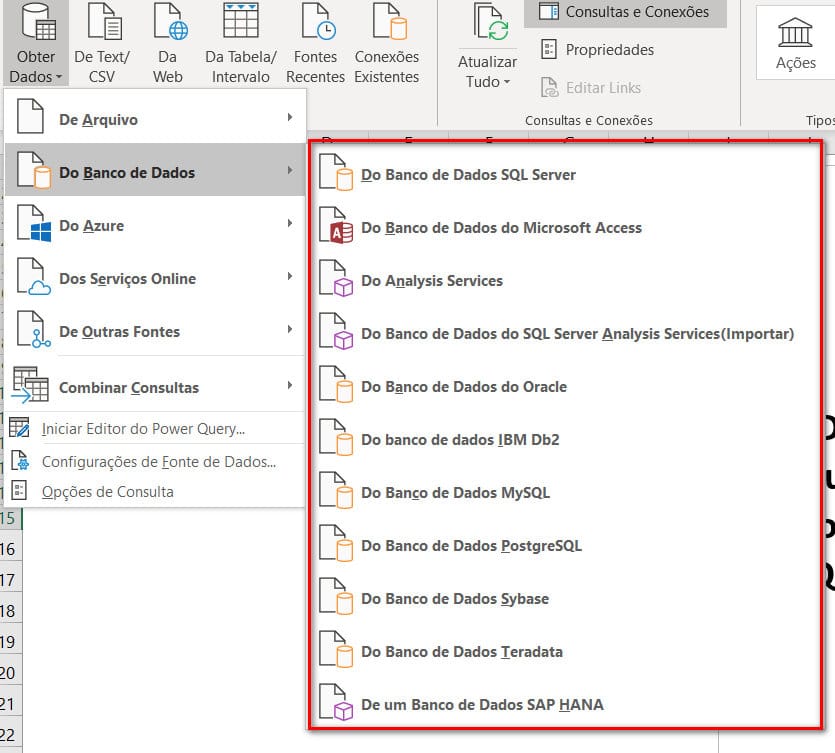835x753 pixels.
Task: Expand the De Arquivo arrow
Action: pyautogui.click(x=290, y=117)
